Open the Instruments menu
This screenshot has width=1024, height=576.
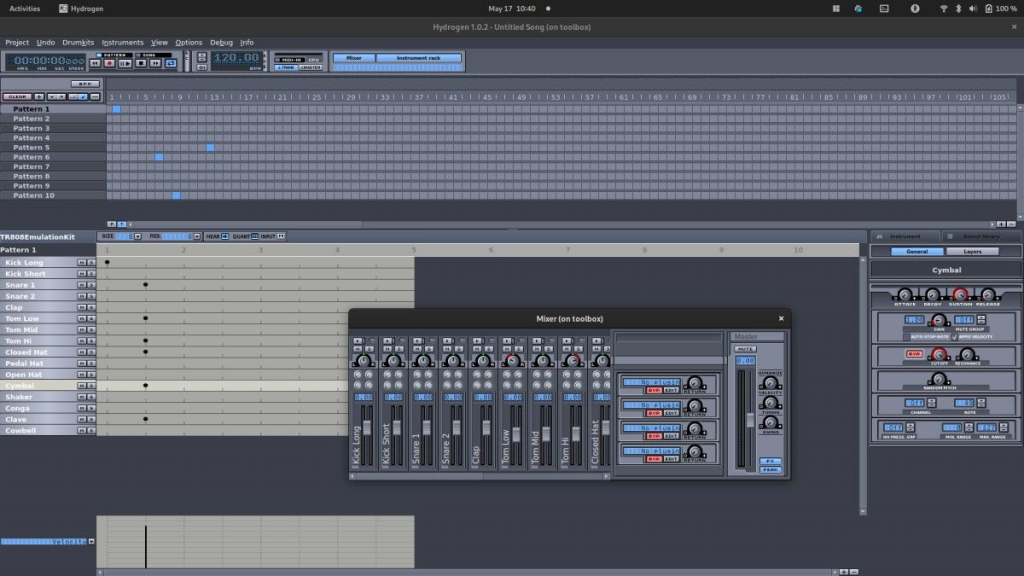click(122, 42)
